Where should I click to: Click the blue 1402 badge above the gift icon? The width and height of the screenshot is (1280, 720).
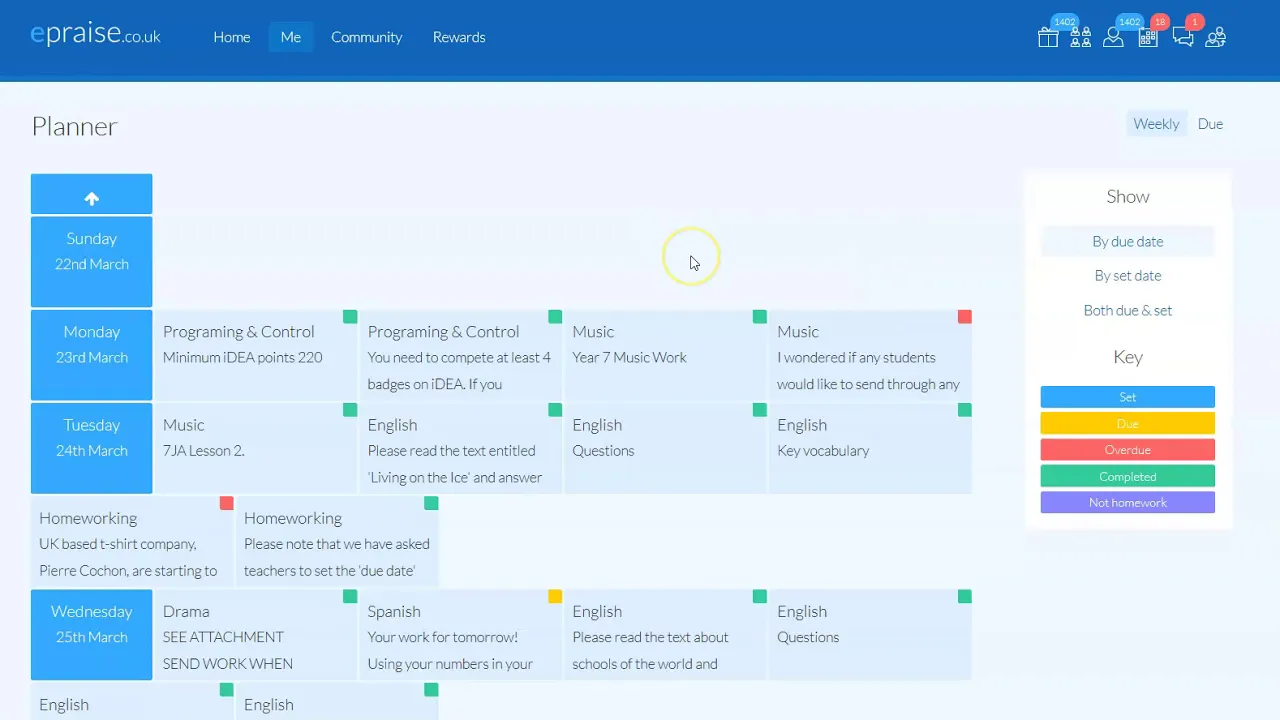click(1064, 22)
